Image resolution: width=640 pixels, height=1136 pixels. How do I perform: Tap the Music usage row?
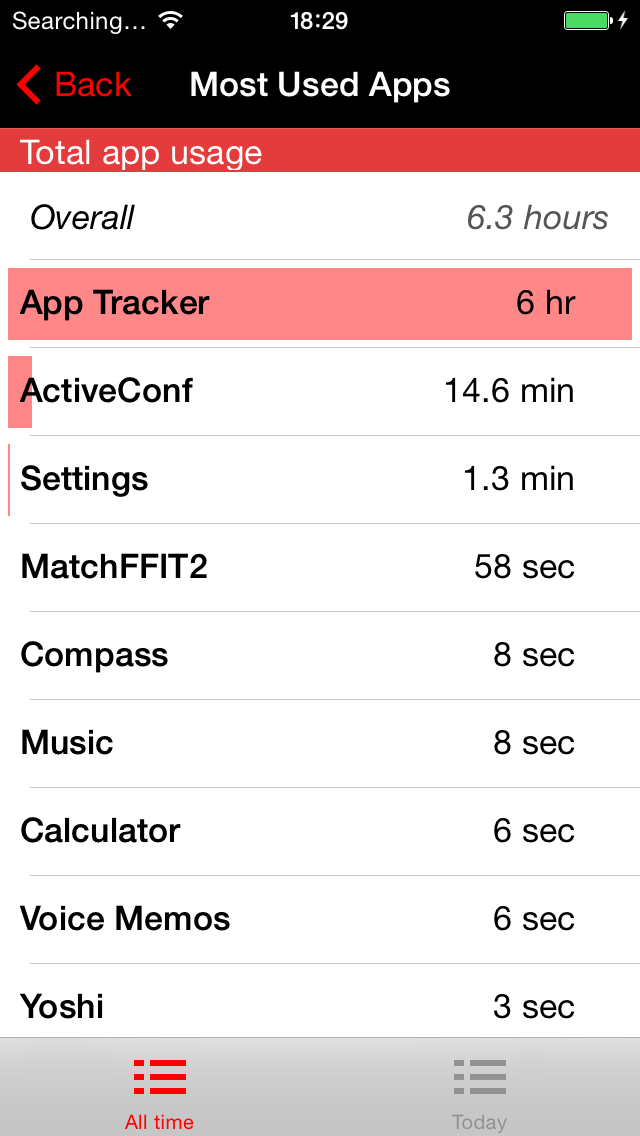[320, 743]
